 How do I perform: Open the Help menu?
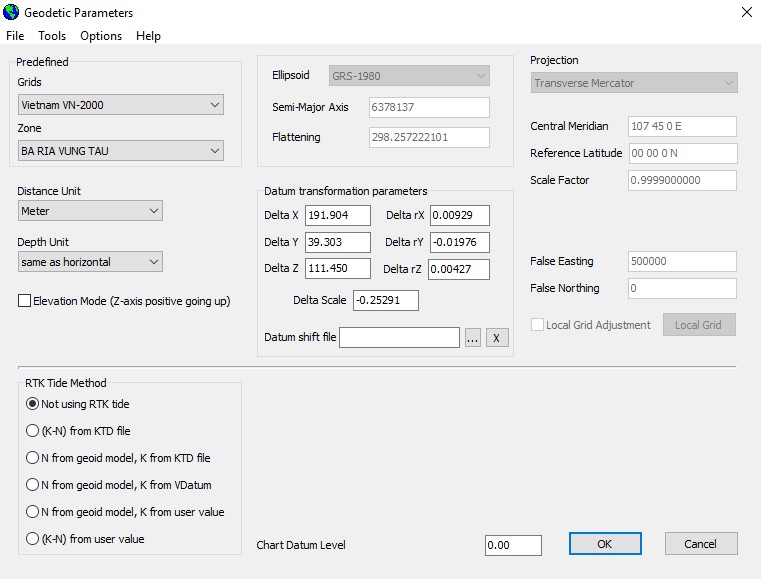tap(148, 36)
